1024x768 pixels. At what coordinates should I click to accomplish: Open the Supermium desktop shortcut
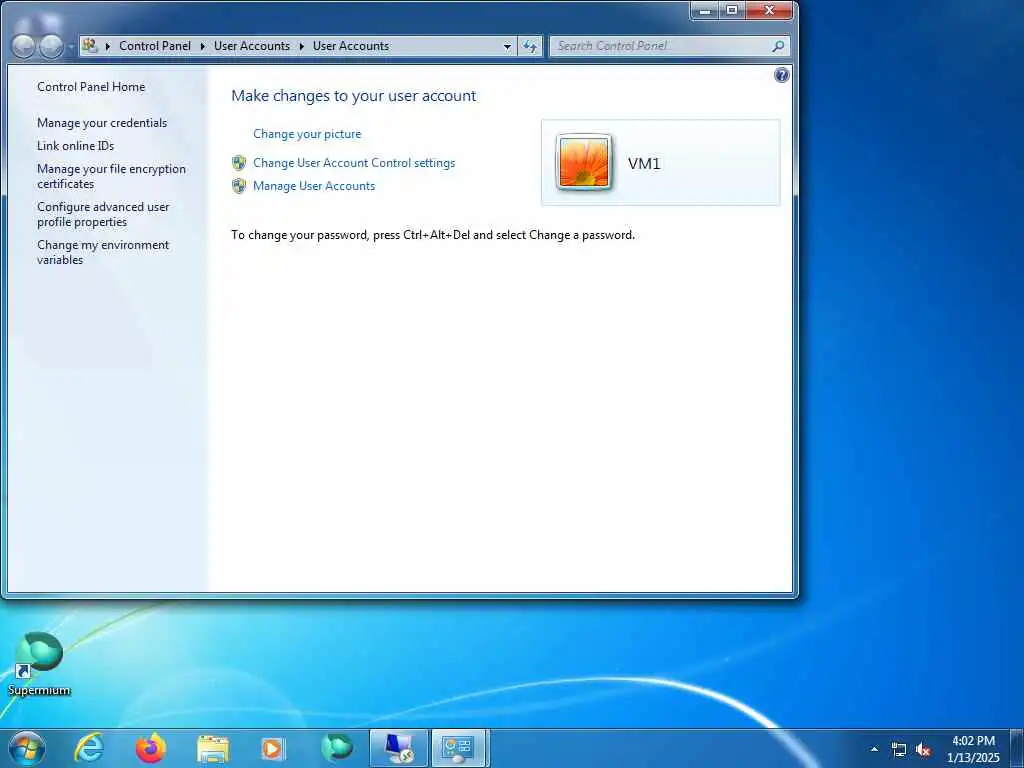point(39,664)
